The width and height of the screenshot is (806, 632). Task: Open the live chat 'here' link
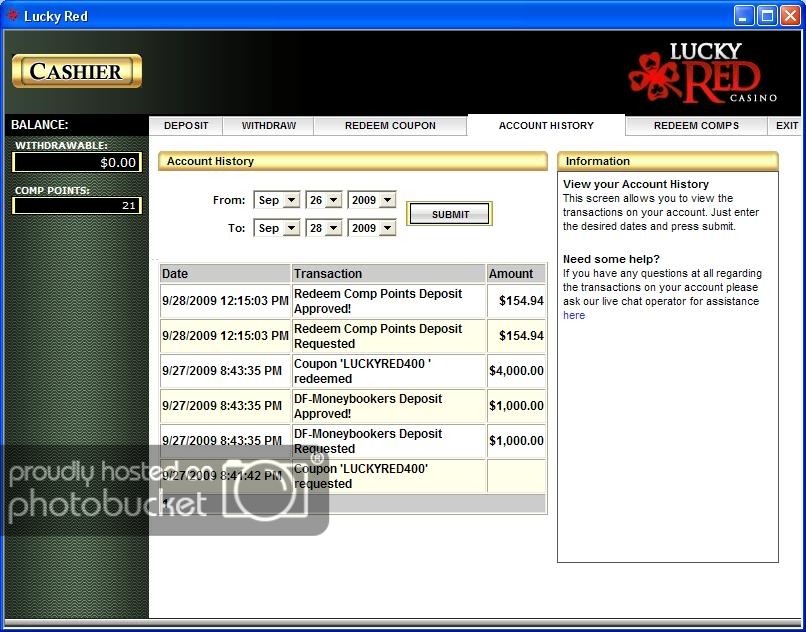point(574,315)
